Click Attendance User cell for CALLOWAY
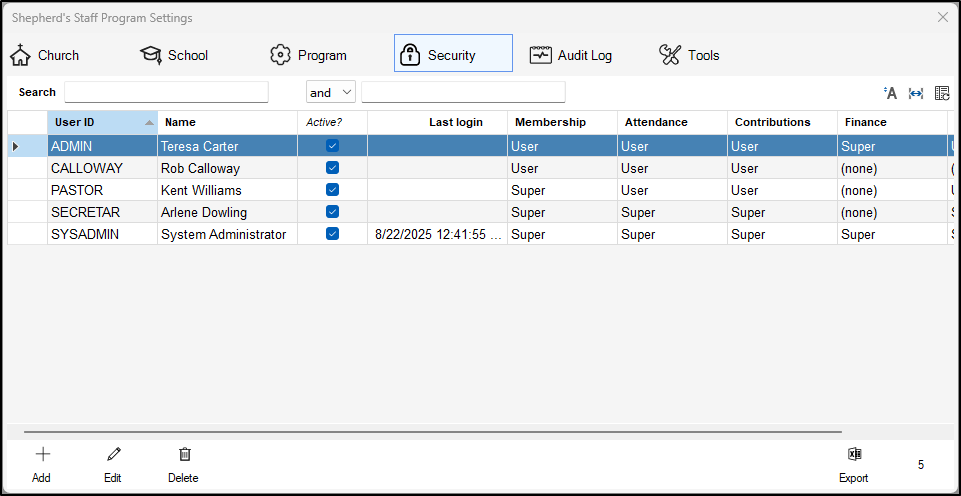Image resolution: width=961 pixels, height=496 pixels. tap(672, 168)
